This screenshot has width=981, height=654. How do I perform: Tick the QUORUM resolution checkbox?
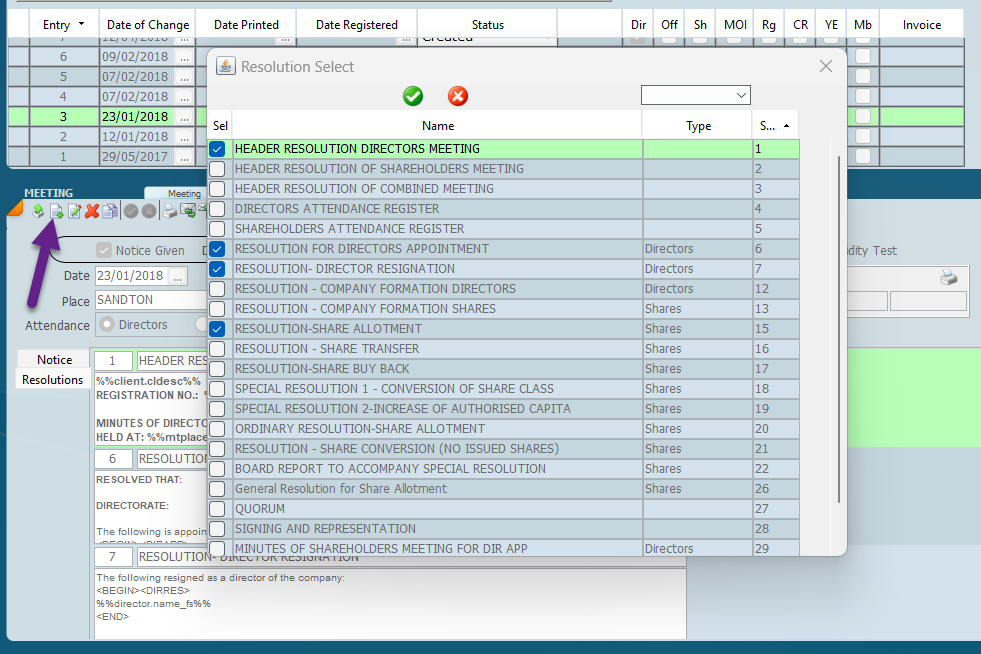pos(217,509)
